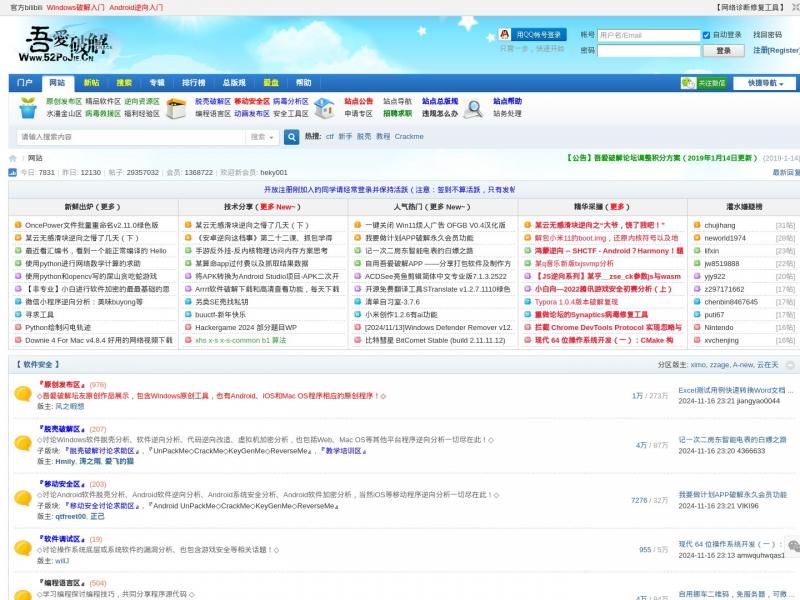Click the house icon beside 站点公告
Screen dimensions: 800x600
pos(324,108)
